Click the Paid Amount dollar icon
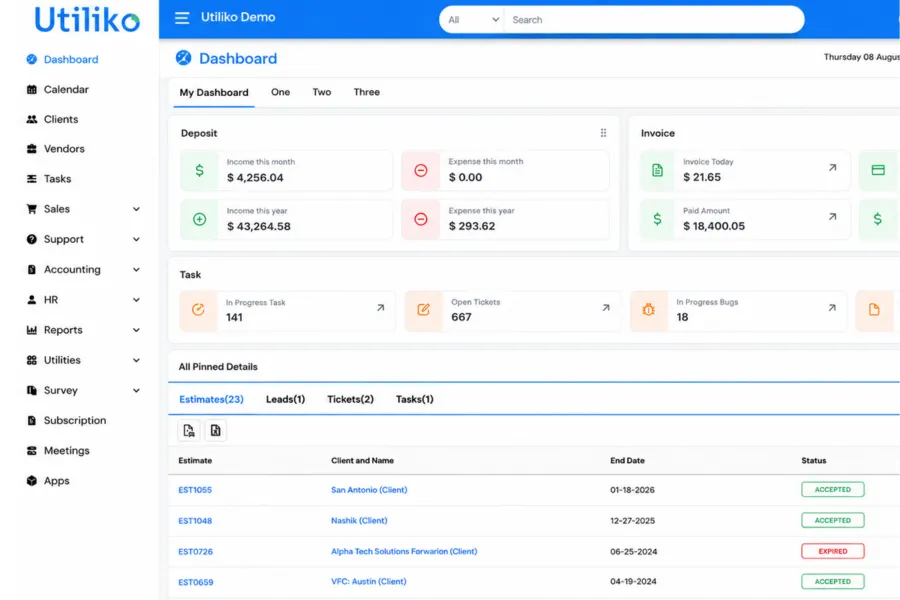Screen dimensions: 900x600 coord(657,219)
